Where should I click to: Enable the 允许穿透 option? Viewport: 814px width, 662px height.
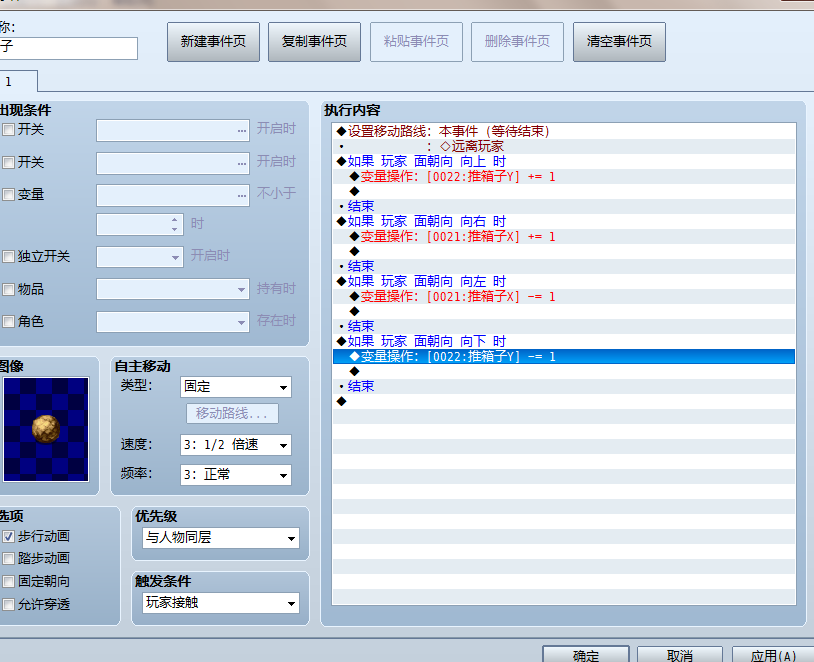click(8, 604)
